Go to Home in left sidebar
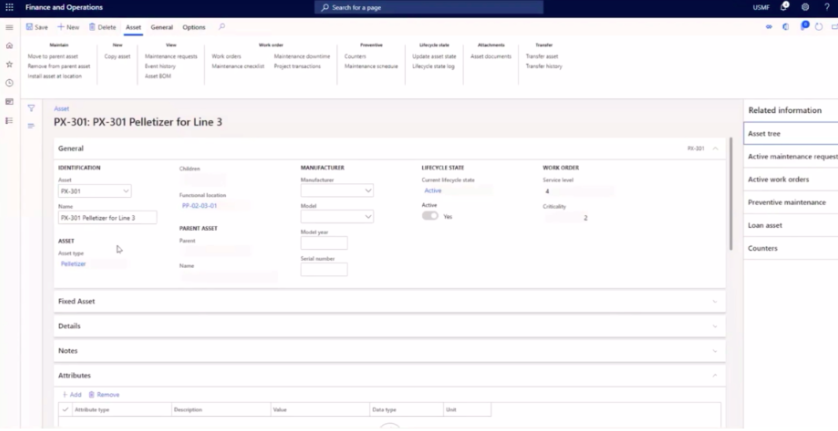838x431 pixels. (x=9, y=46)
